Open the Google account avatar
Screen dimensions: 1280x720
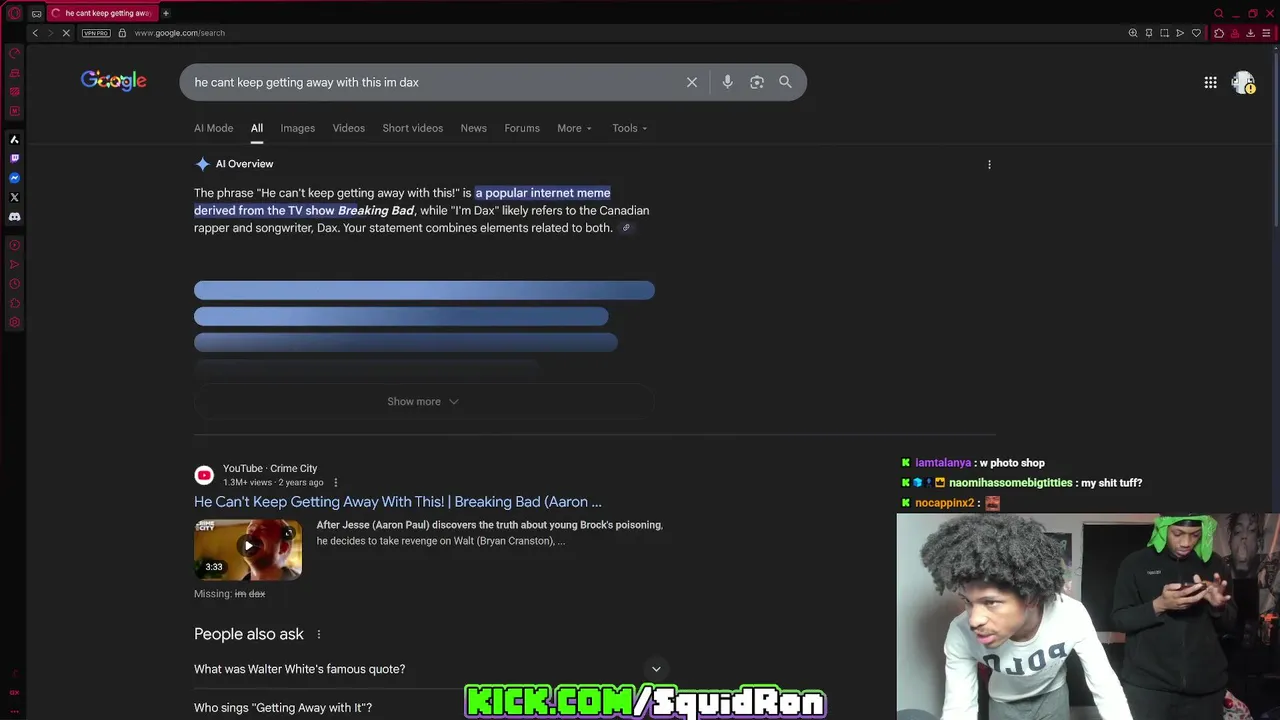pyautogui.click(x=1243, y=83)
